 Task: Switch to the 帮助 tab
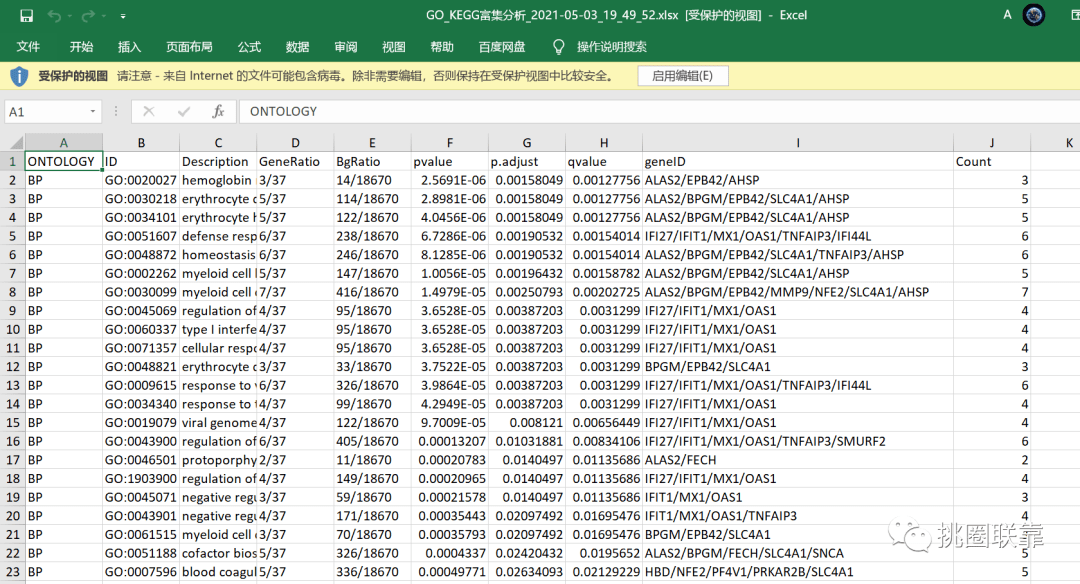tap(442, 47)
